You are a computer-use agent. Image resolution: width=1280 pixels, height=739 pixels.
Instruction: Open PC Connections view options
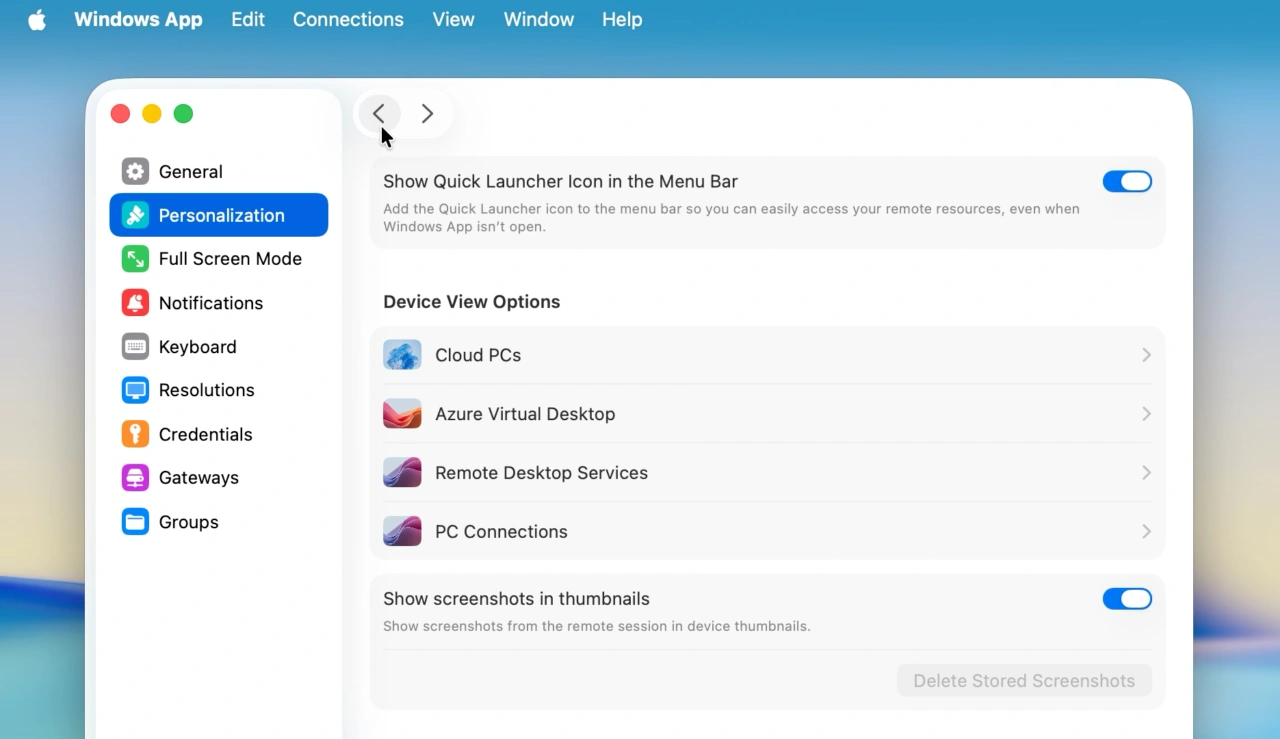click(x=767, y=531)
